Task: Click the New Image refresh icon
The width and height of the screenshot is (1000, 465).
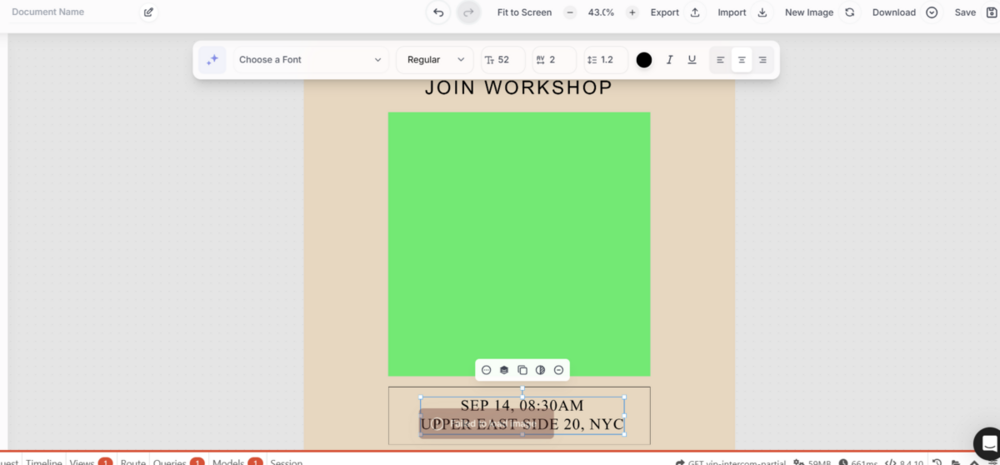Action: pyautogui.click(x=849, y=12)
